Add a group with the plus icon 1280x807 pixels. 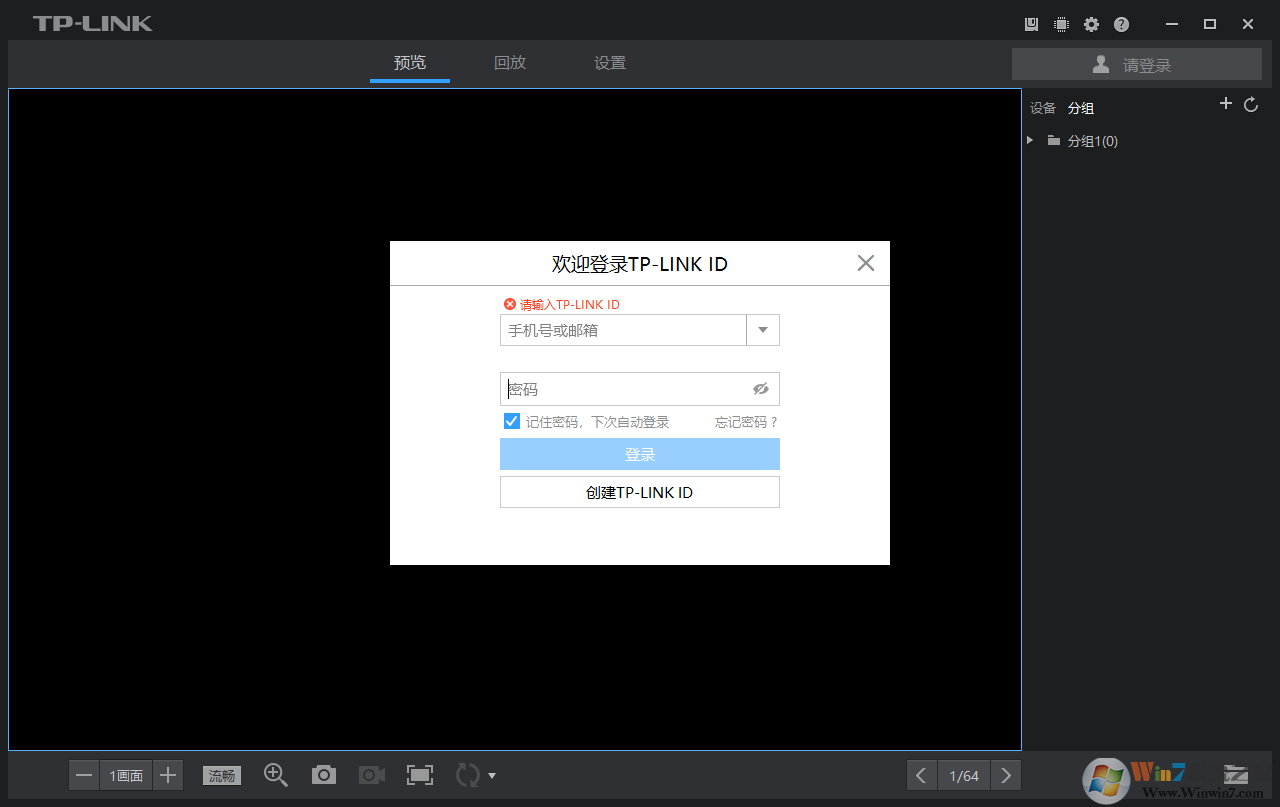tap(1226, 104)
